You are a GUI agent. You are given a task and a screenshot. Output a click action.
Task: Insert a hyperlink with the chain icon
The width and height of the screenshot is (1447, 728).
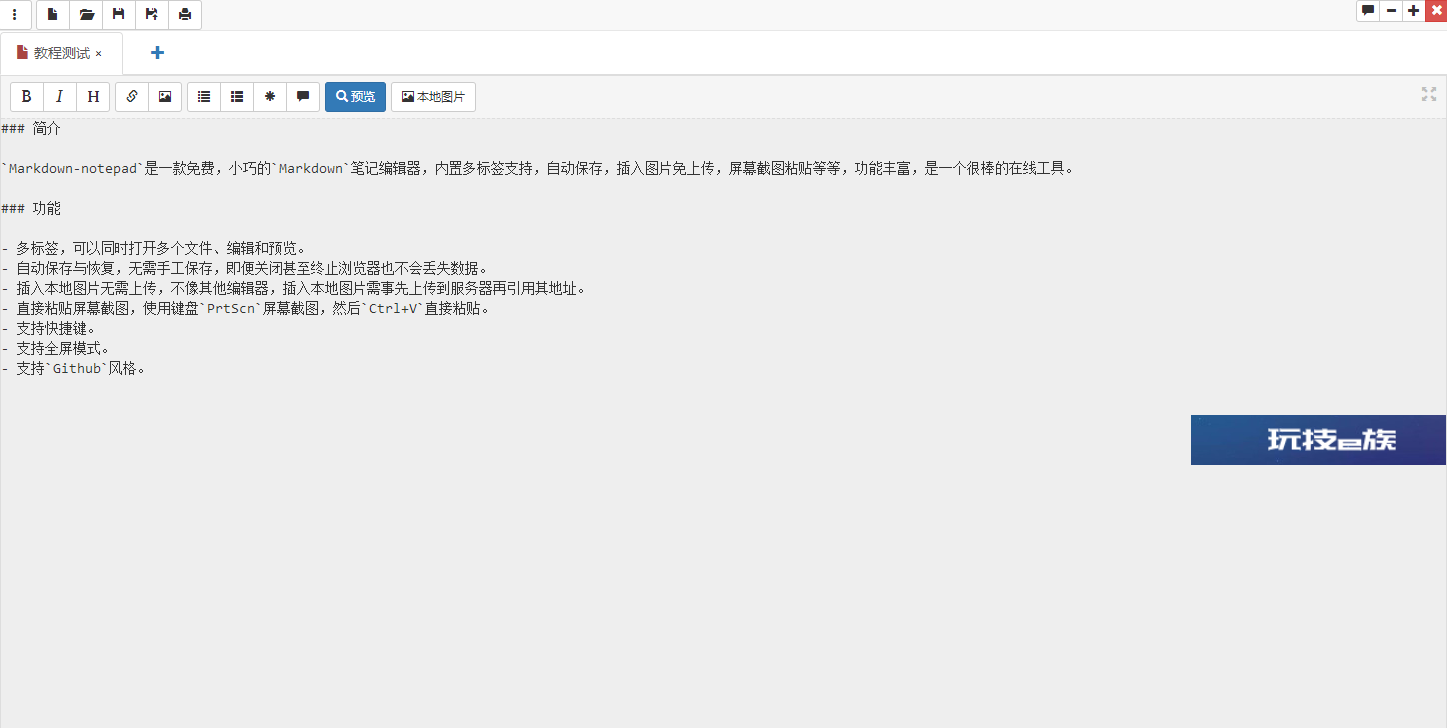point(132,97)
